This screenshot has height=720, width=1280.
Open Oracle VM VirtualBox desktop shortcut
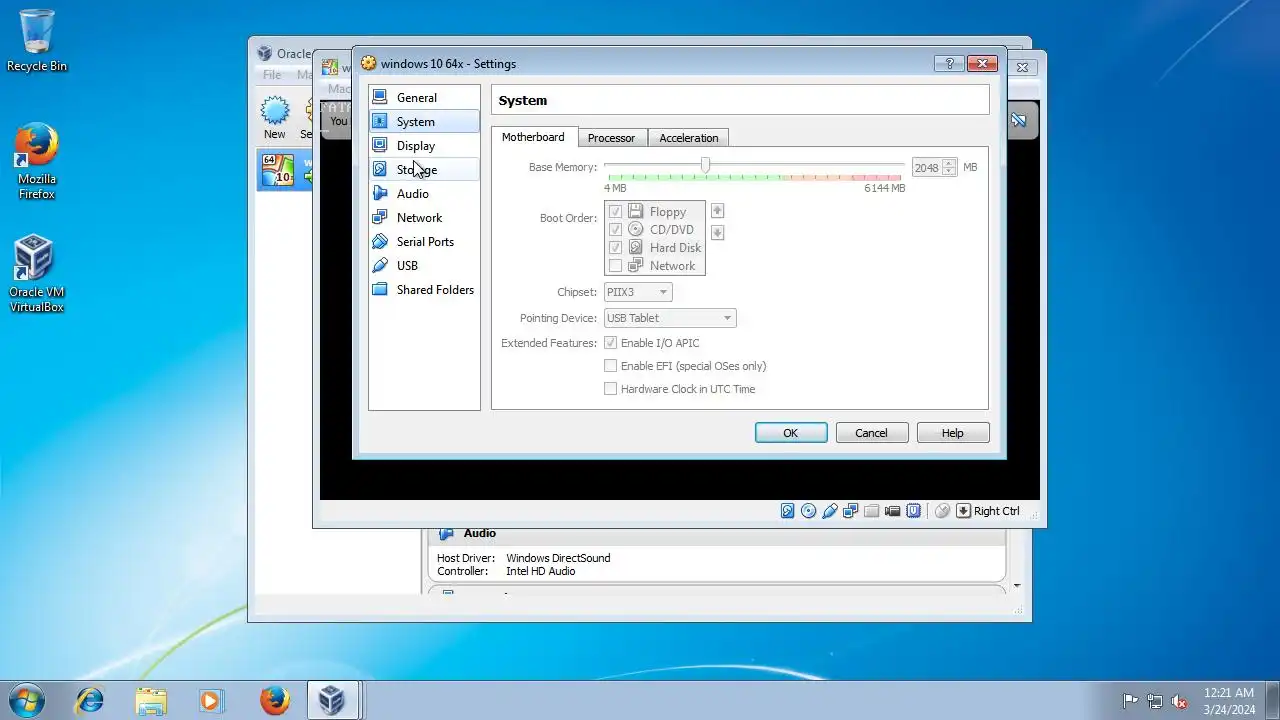pyautogui.click(x=37, y=274)
